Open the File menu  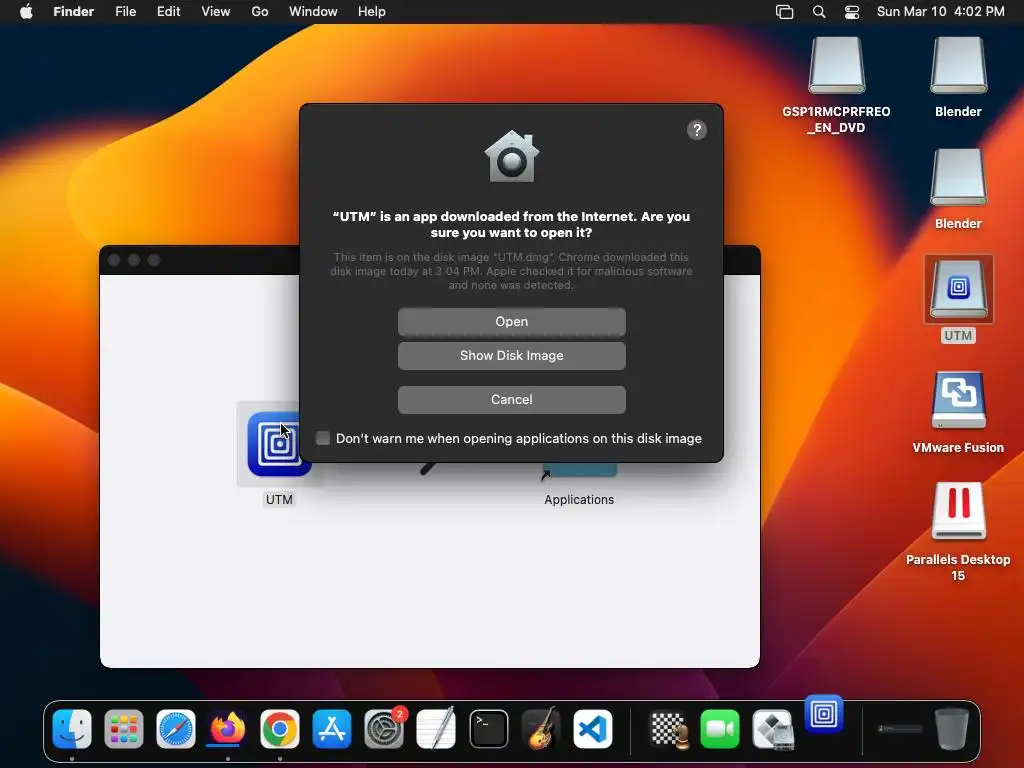[x=125, y=12]
